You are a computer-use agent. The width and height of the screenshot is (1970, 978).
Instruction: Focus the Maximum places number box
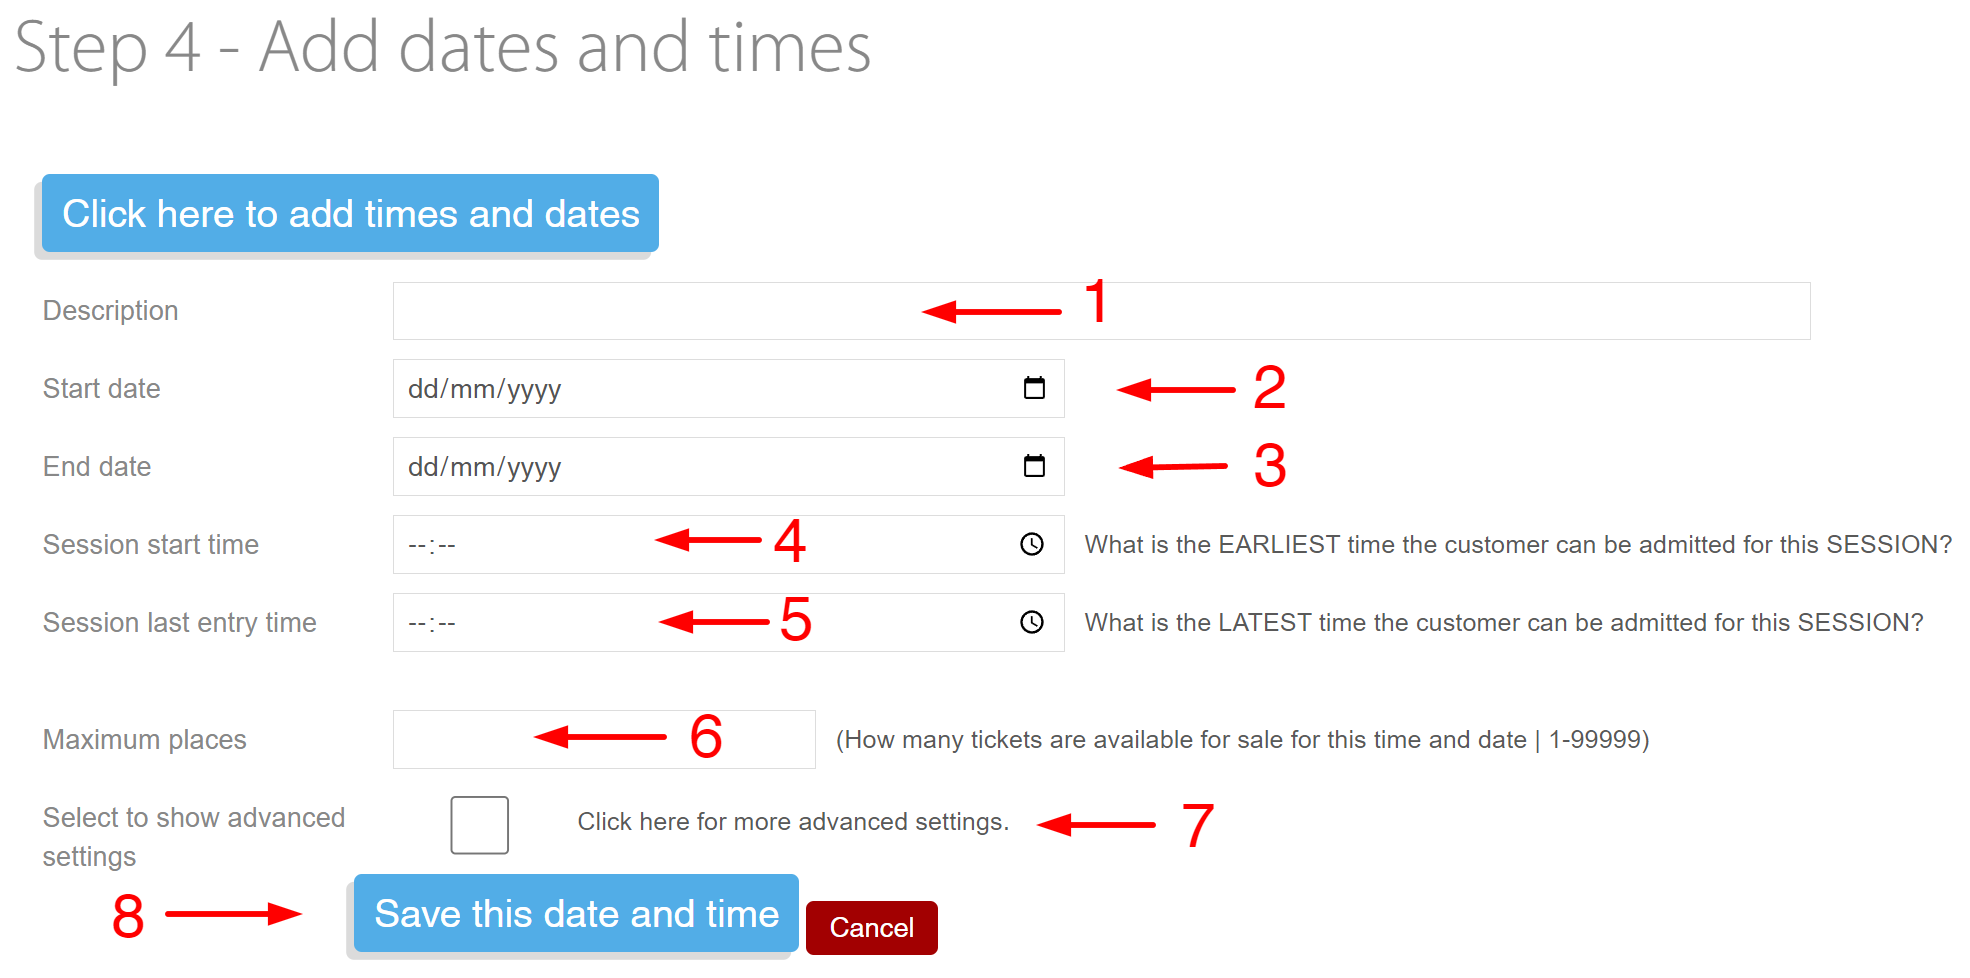click(x=460, y=740)
